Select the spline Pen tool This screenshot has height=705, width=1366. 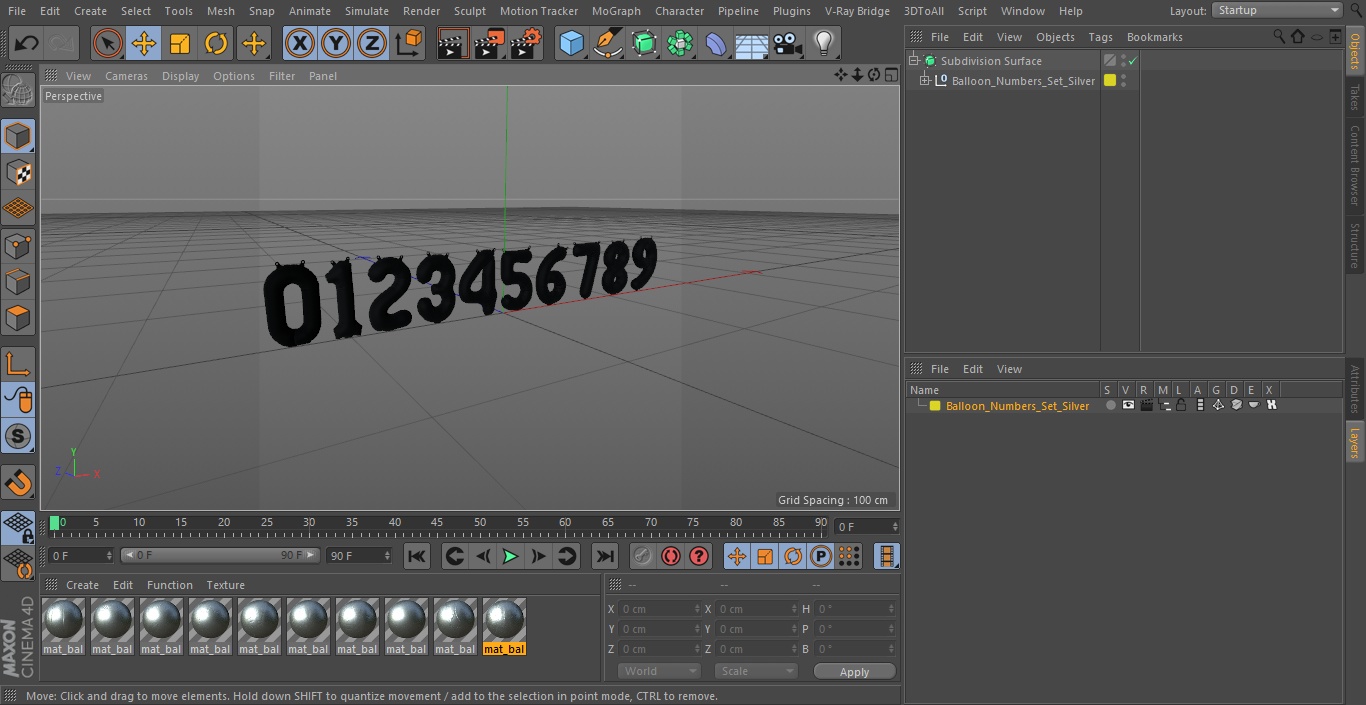click(x=607, y=43)
